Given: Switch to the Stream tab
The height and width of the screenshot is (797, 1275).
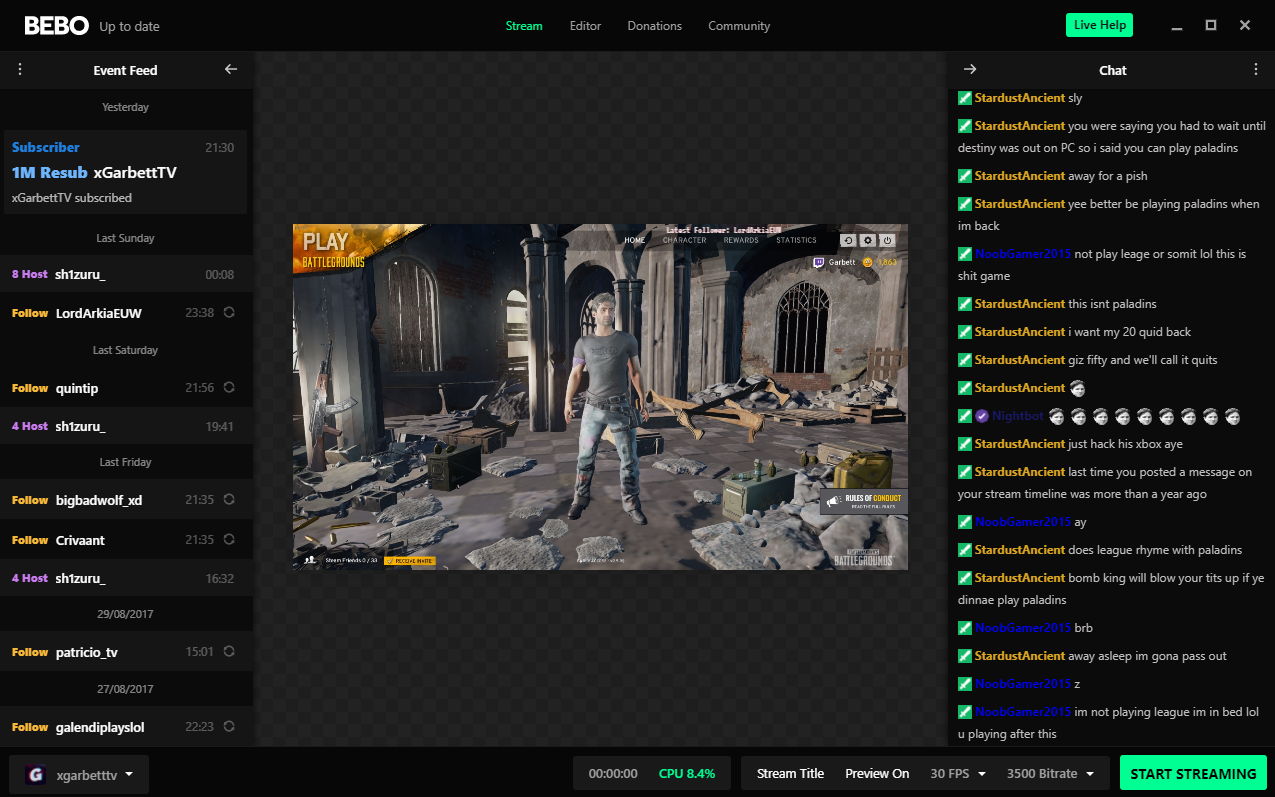Looking at the screenshot, I should [x=524, y=26].
